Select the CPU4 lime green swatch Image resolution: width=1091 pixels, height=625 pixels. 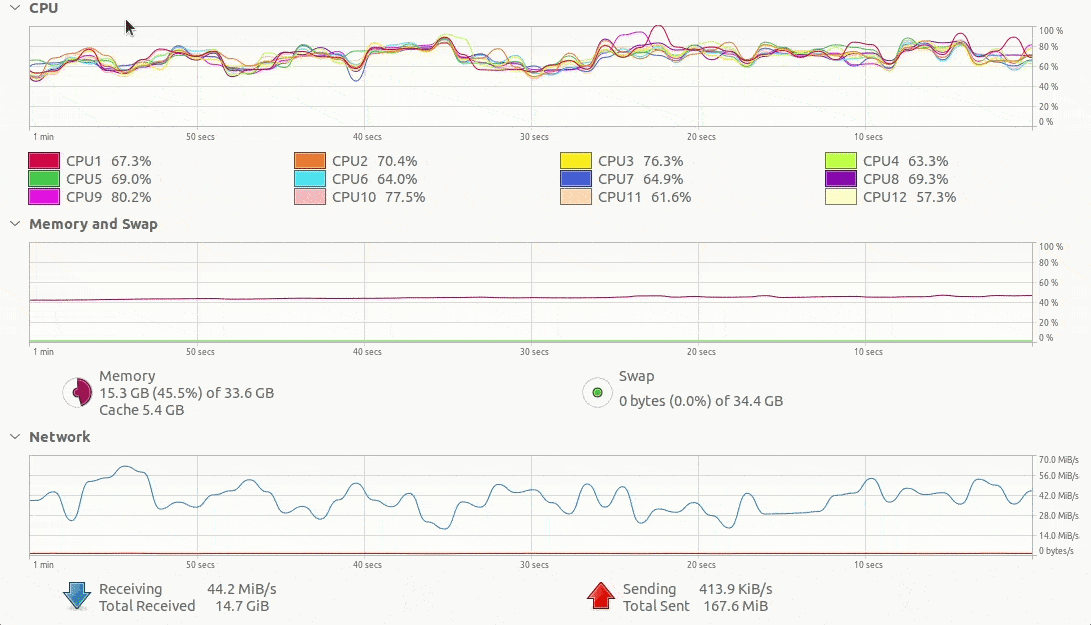point(841,161)
